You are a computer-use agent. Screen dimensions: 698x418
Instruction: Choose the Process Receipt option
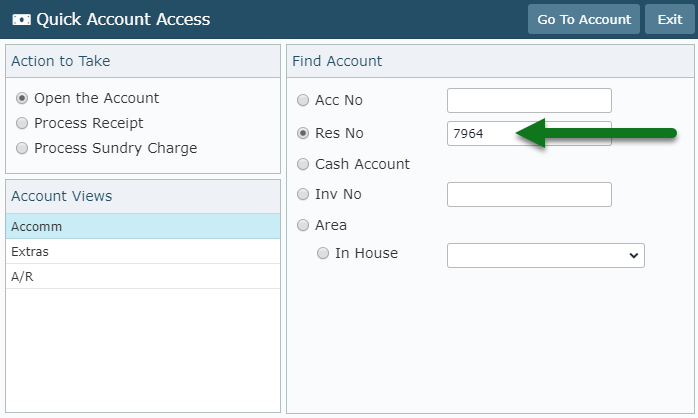(x=22, y=123)
